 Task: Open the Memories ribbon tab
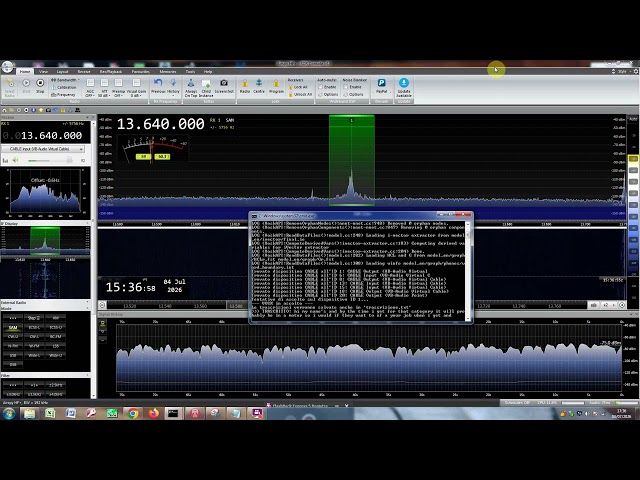tap(168, 71)
